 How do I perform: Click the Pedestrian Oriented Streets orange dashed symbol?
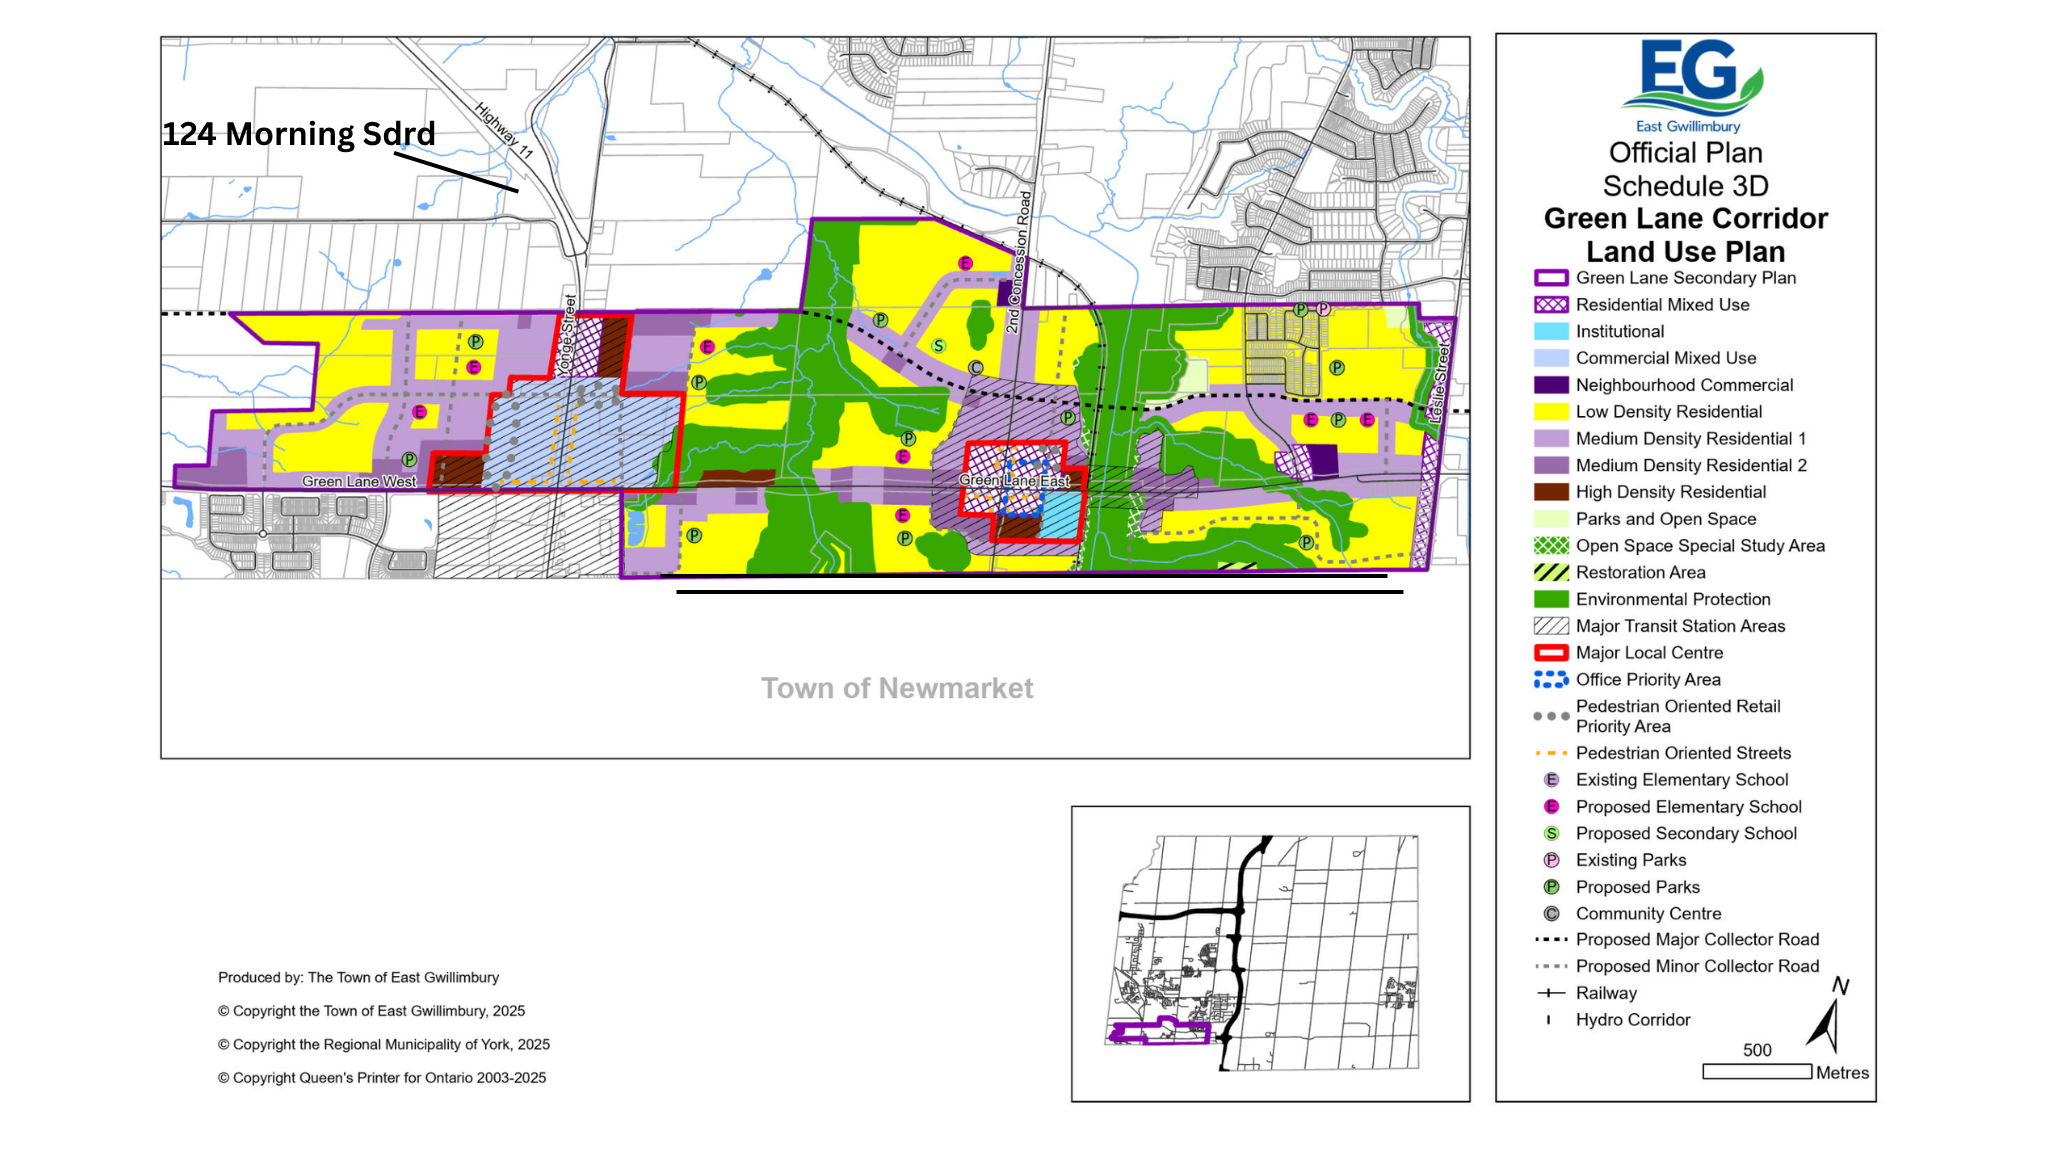click(x=1551, y=753)
